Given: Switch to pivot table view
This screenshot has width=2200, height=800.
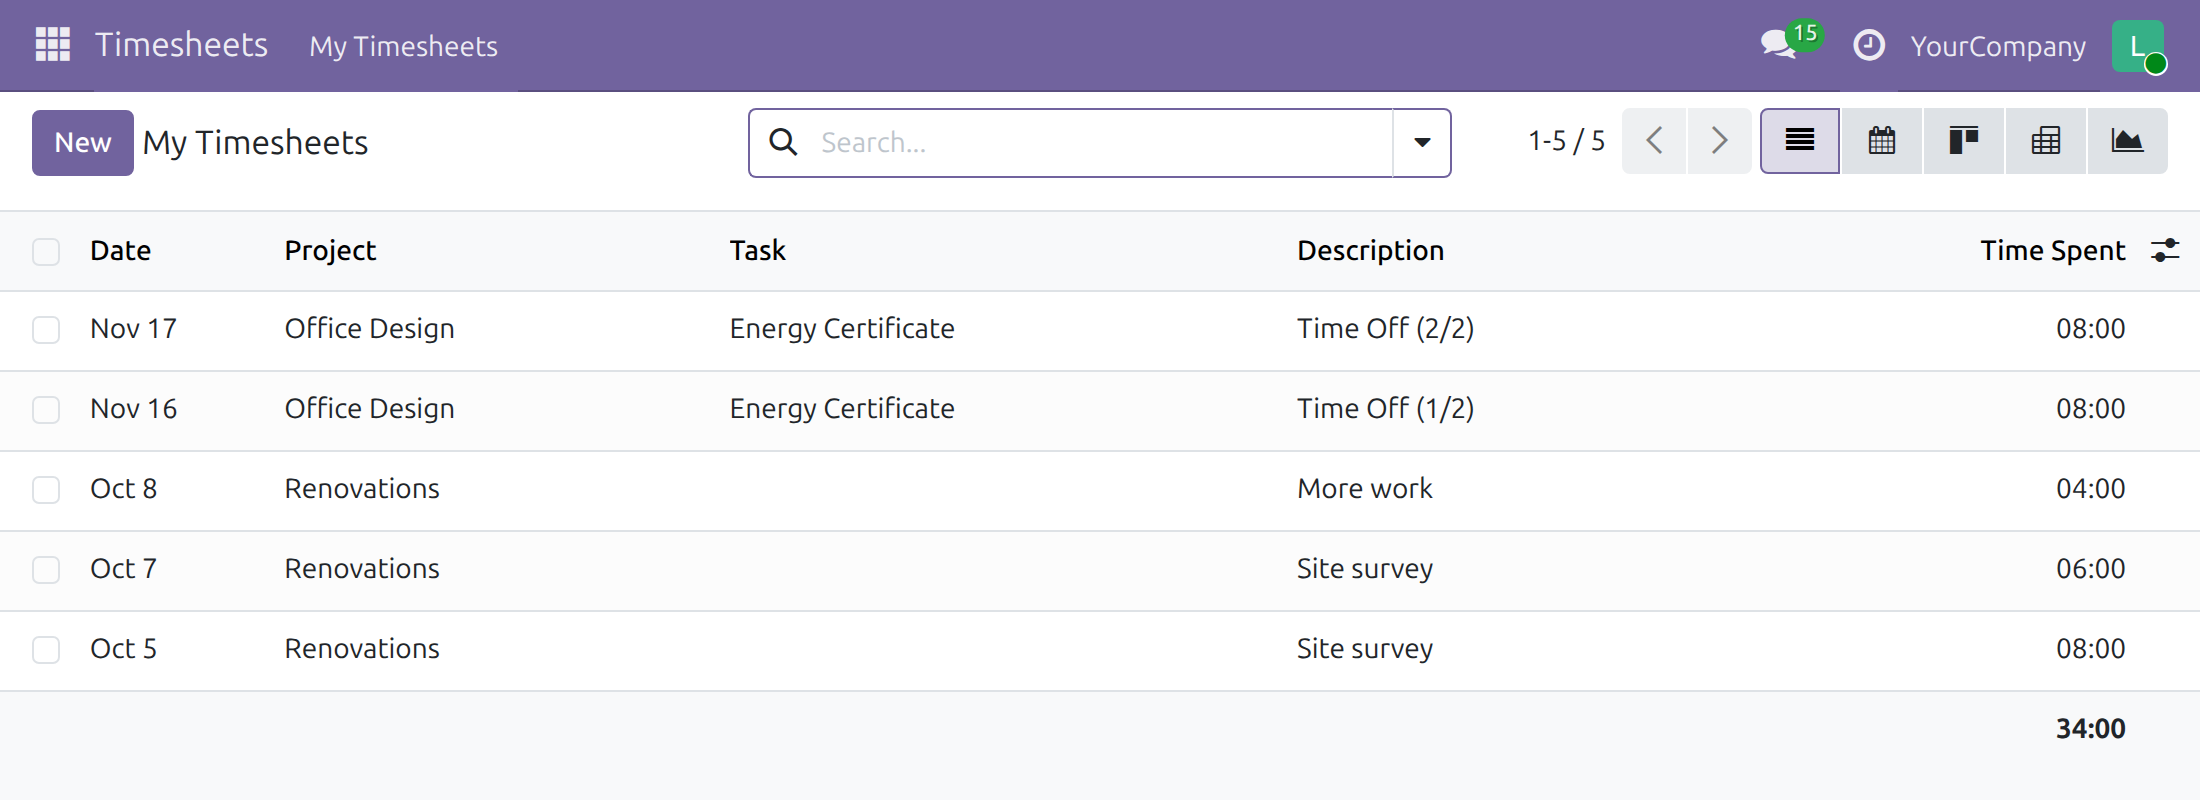Looking at the screenshot, I should tap(2046, 141).
